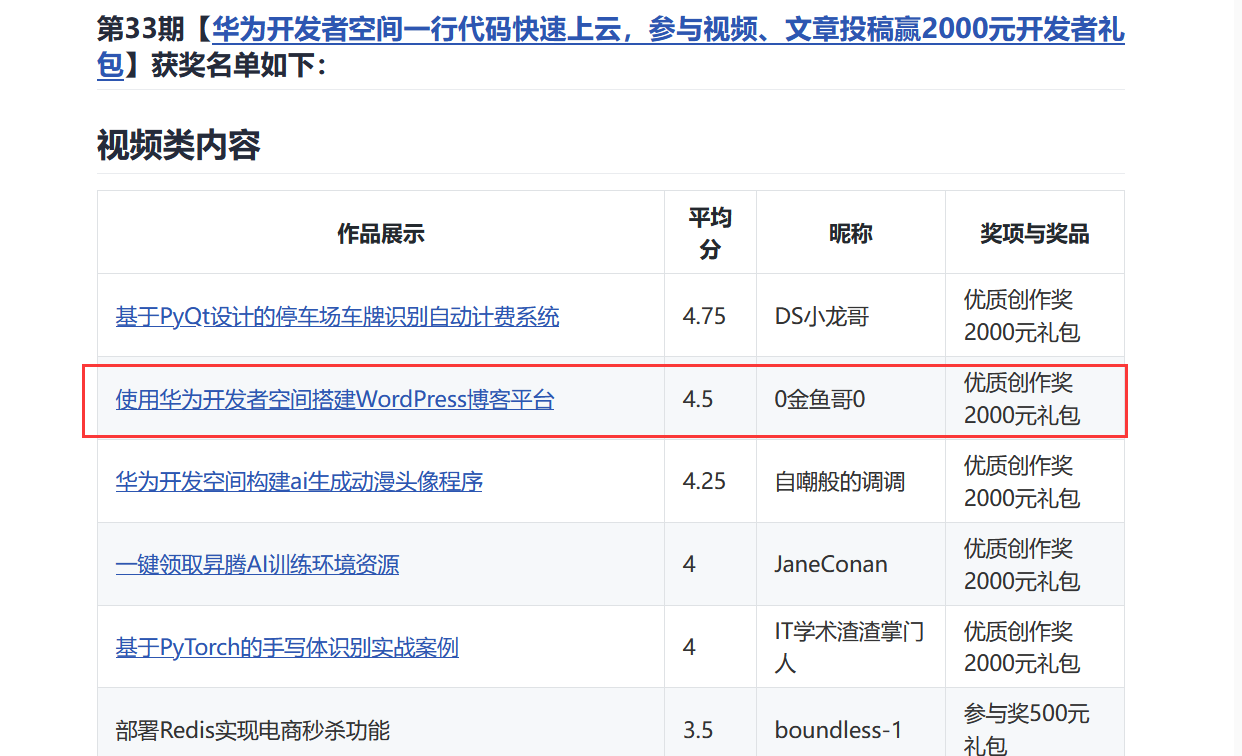
Task: Select nickname IT学术渣渣掌门人
Action: pyautogui.click(x=850, y=647)
